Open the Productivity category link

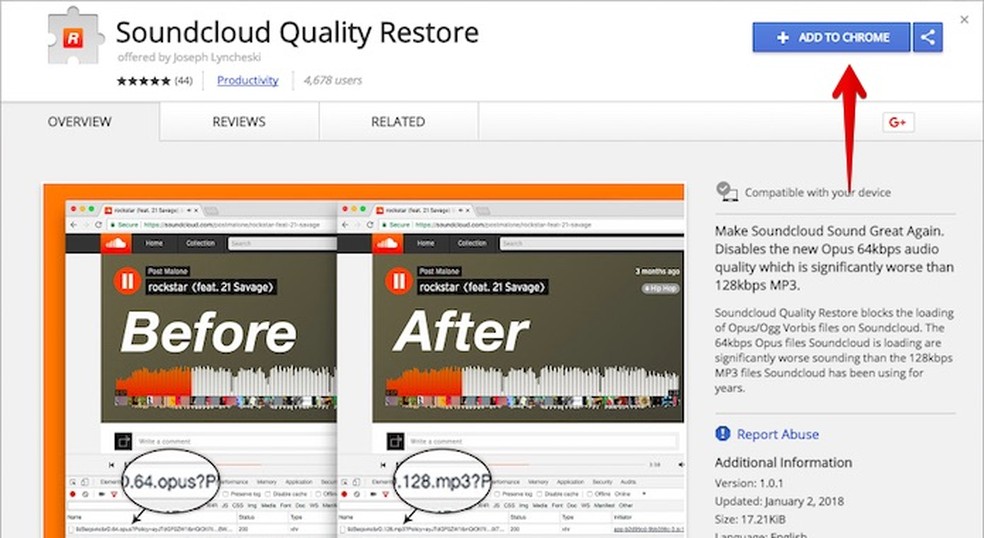[247, 80]
